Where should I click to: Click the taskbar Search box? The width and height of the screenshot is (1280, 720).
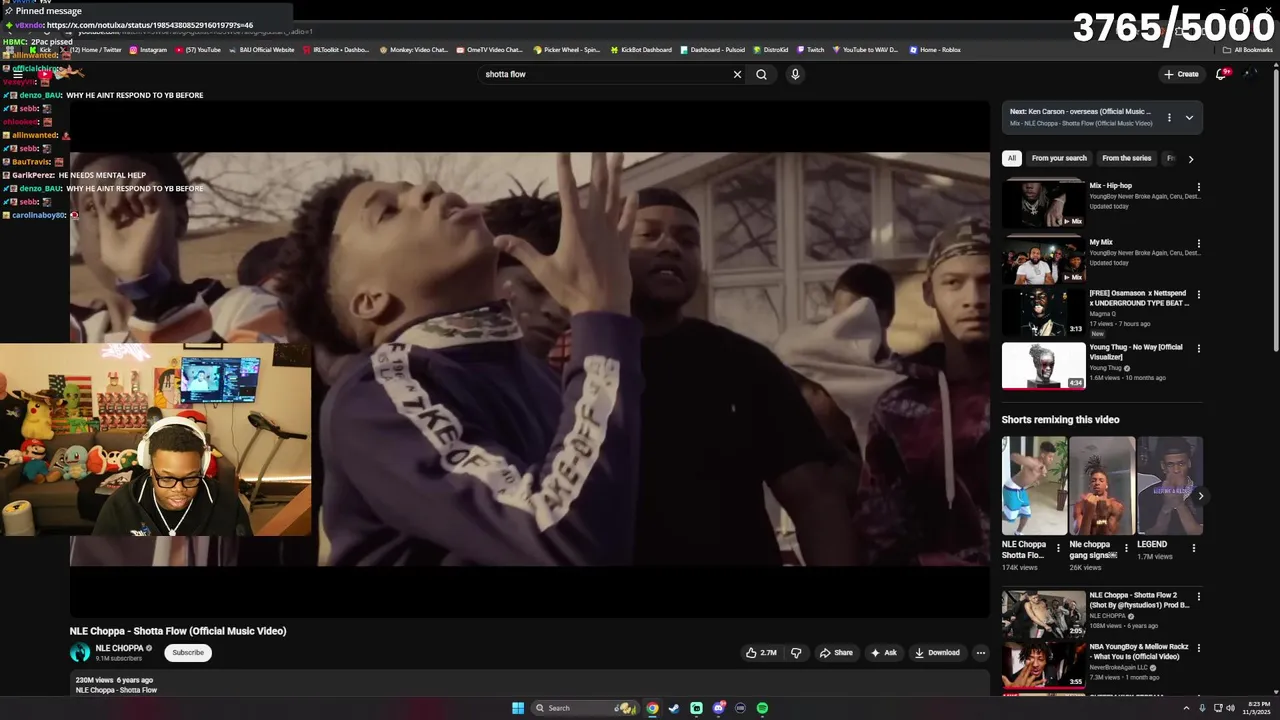pos(585,708)
